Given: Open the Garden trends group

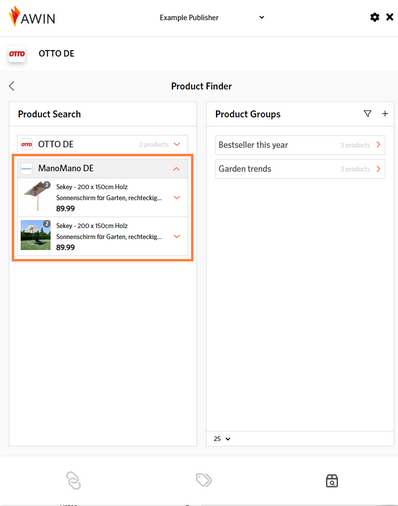Looking at the screenshot, I should coord(300,169).
